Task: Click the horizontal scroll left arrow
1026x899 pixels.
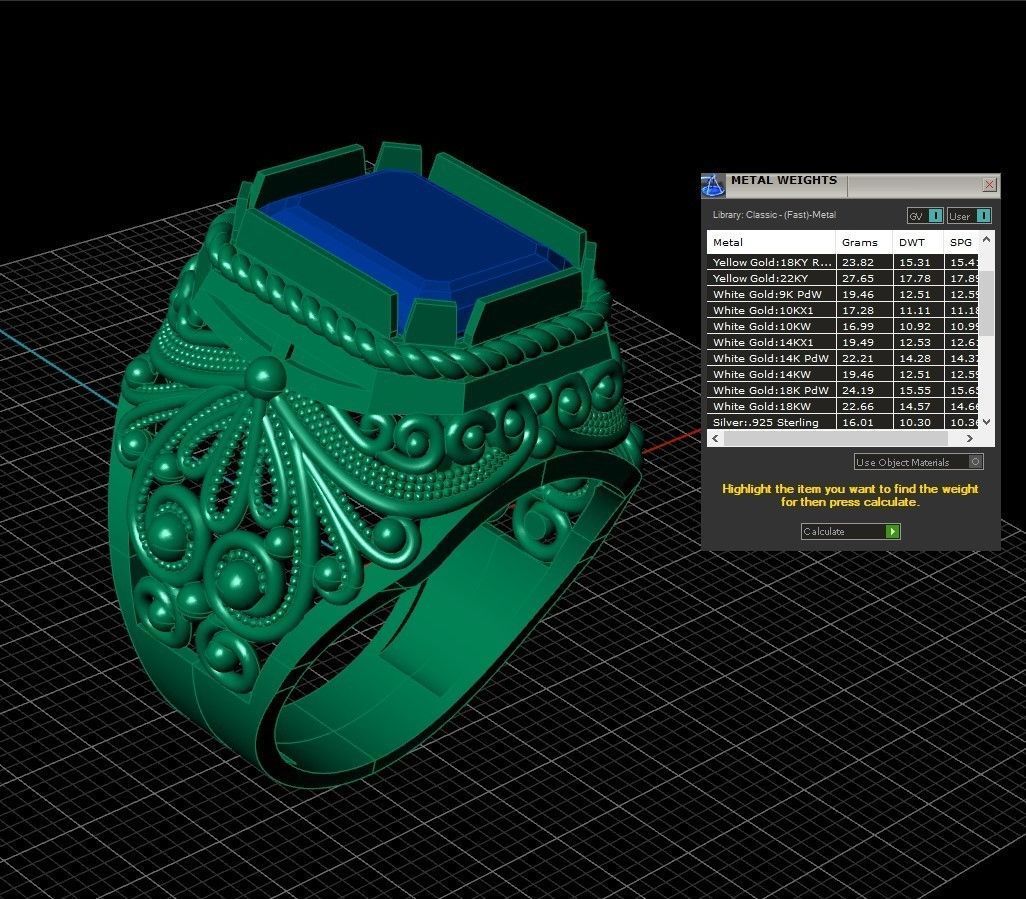Action: (715, 438)
